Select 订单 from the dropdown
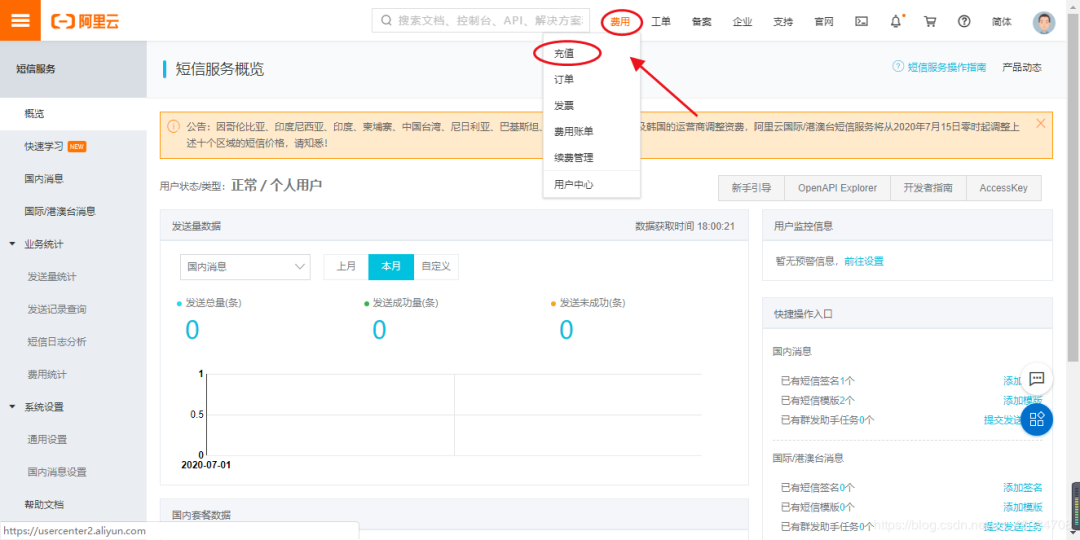This screenshot has width=1080, height=540. [x=564, y=79]
